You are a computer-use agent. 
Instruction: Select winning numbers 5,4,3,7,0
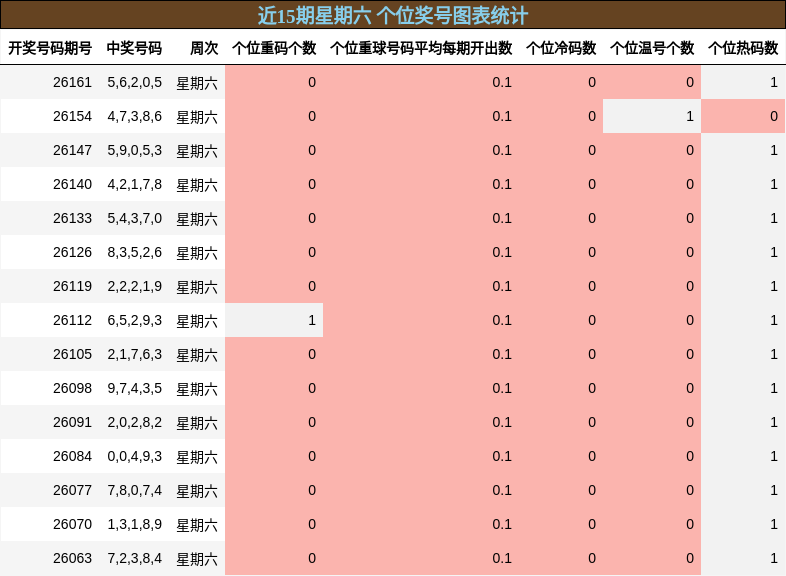tap(134, 218)
